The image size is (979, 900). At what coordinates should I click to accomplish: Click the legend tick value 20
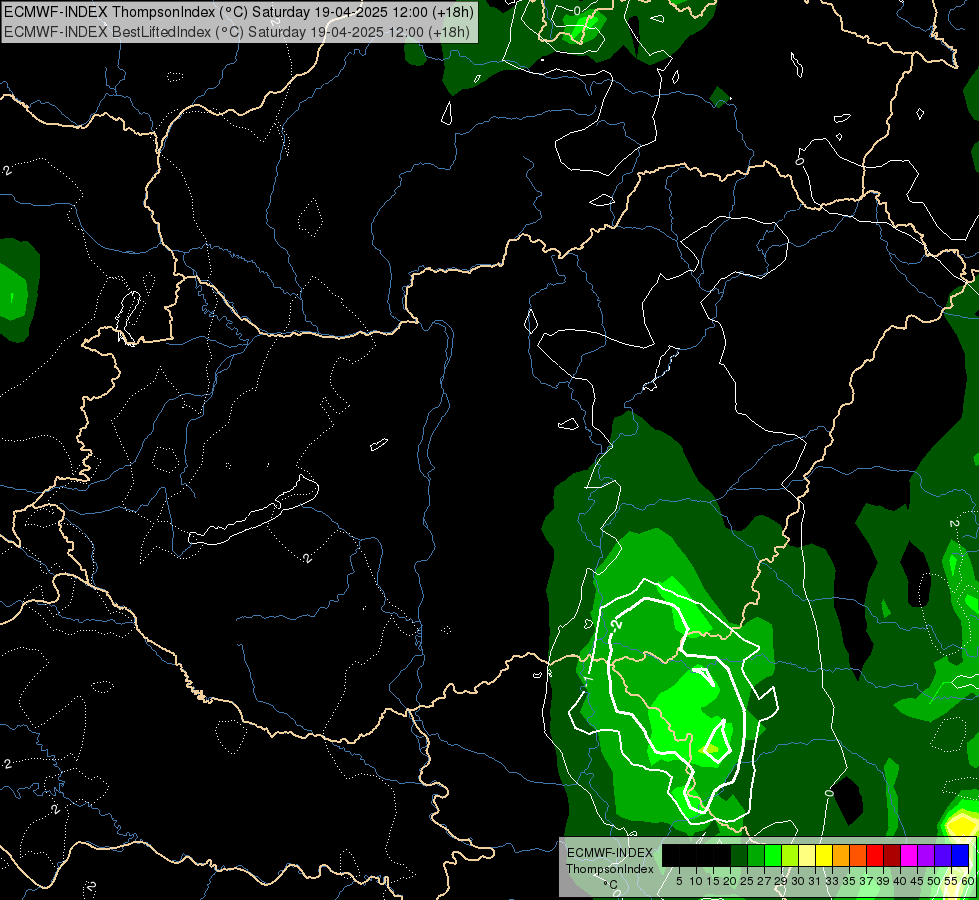(731, 881)
